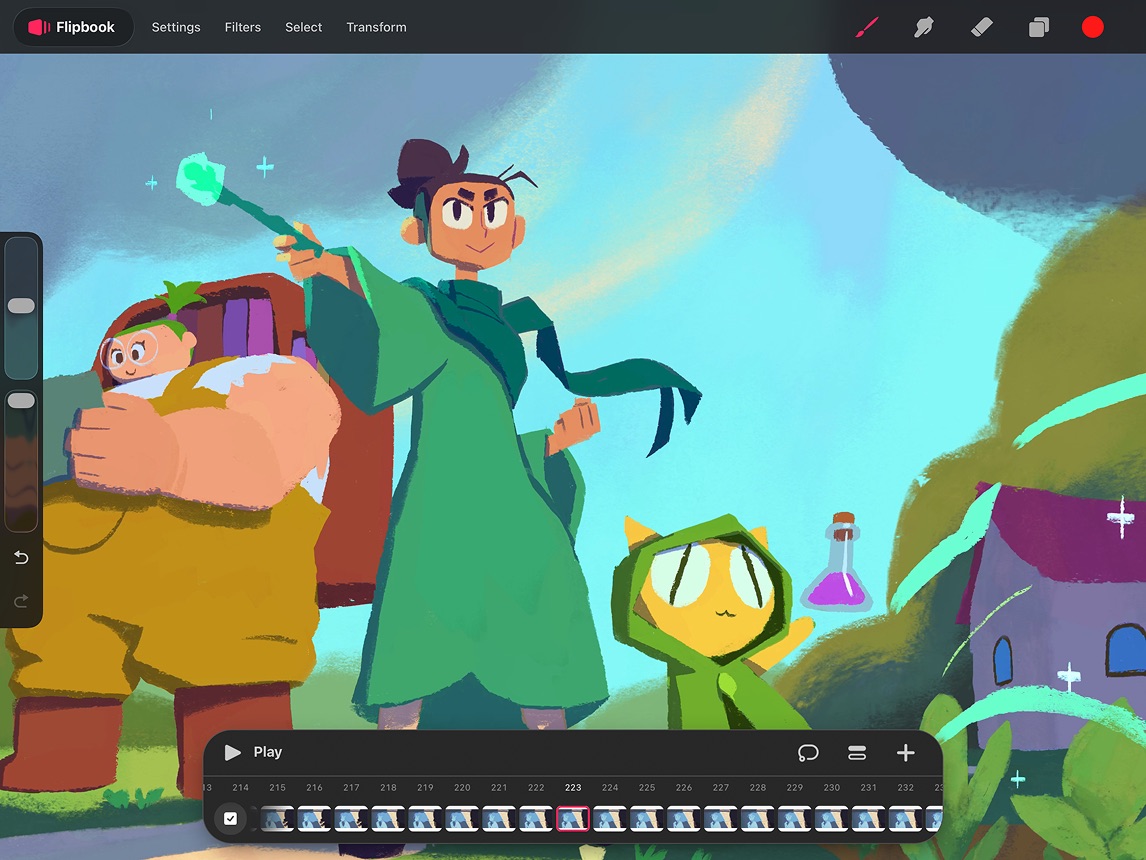Open the timeline options bars icon
The width and height of the screenshot is (1146, 860).
tap(857, 753)
